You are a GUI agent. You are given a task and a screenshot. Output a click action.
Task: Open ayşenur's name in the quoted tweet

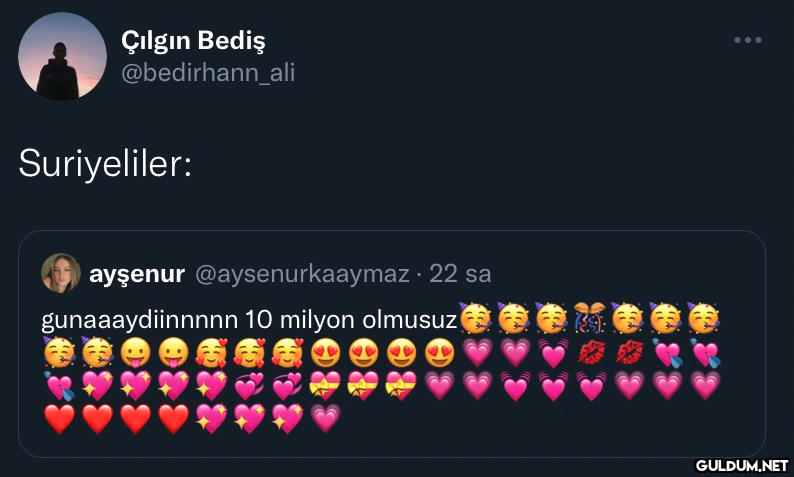(x=137, y=273)
